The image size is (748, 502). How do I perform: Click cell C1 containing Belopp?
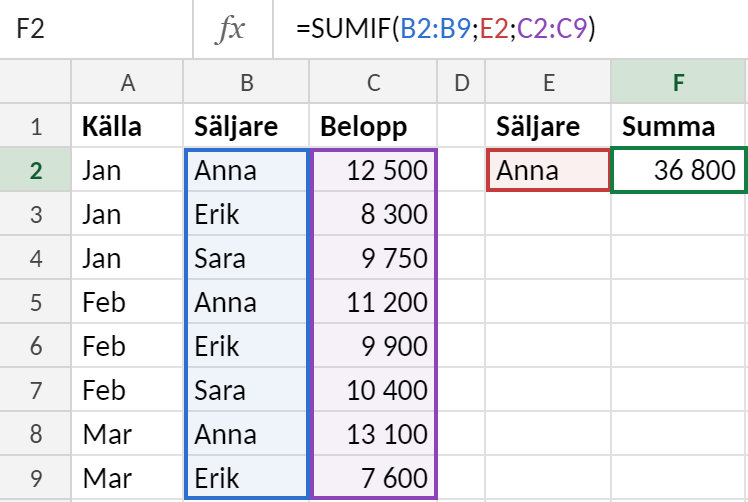click(373, 126)
